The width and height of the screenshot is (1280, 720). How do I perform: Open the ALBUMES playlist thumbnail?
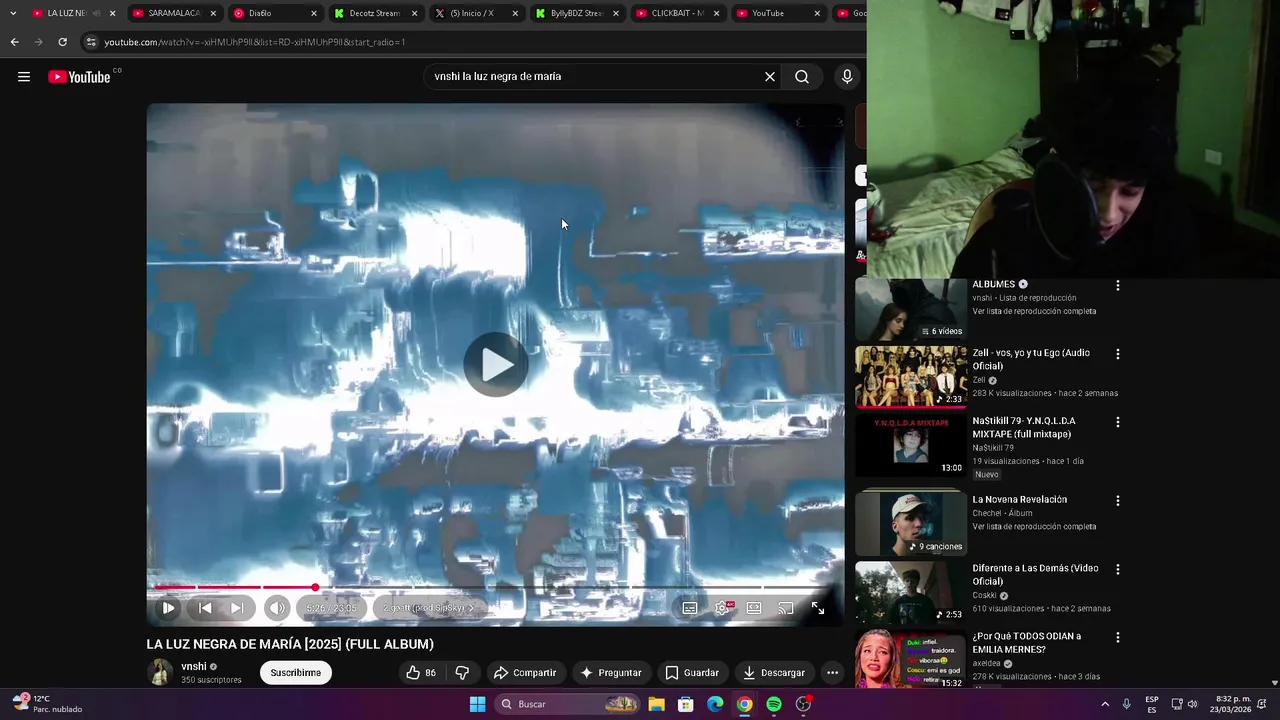pyautogui.click(x=911, y=310)
